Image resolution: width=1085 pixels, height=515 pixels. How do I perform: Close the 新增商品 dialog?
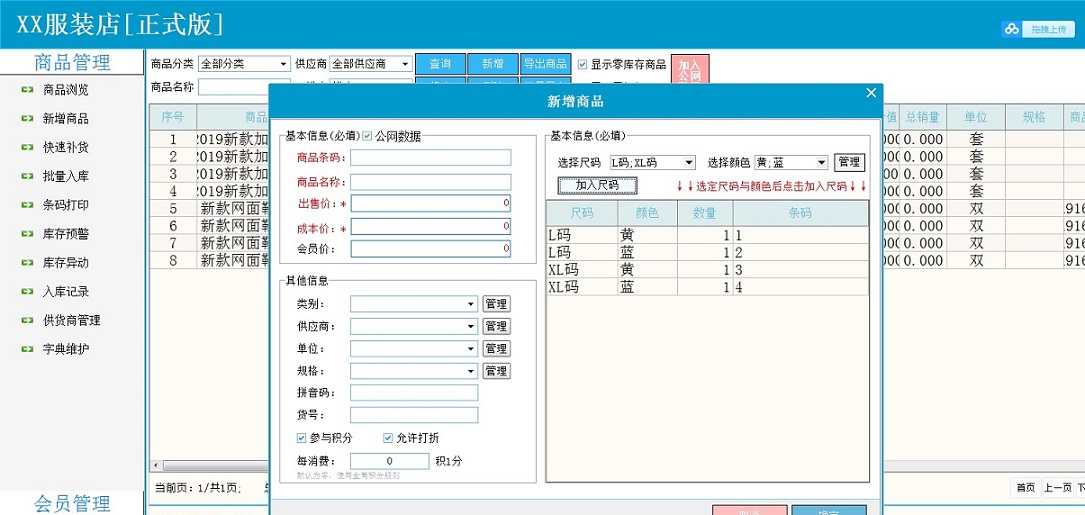[871, 93]
